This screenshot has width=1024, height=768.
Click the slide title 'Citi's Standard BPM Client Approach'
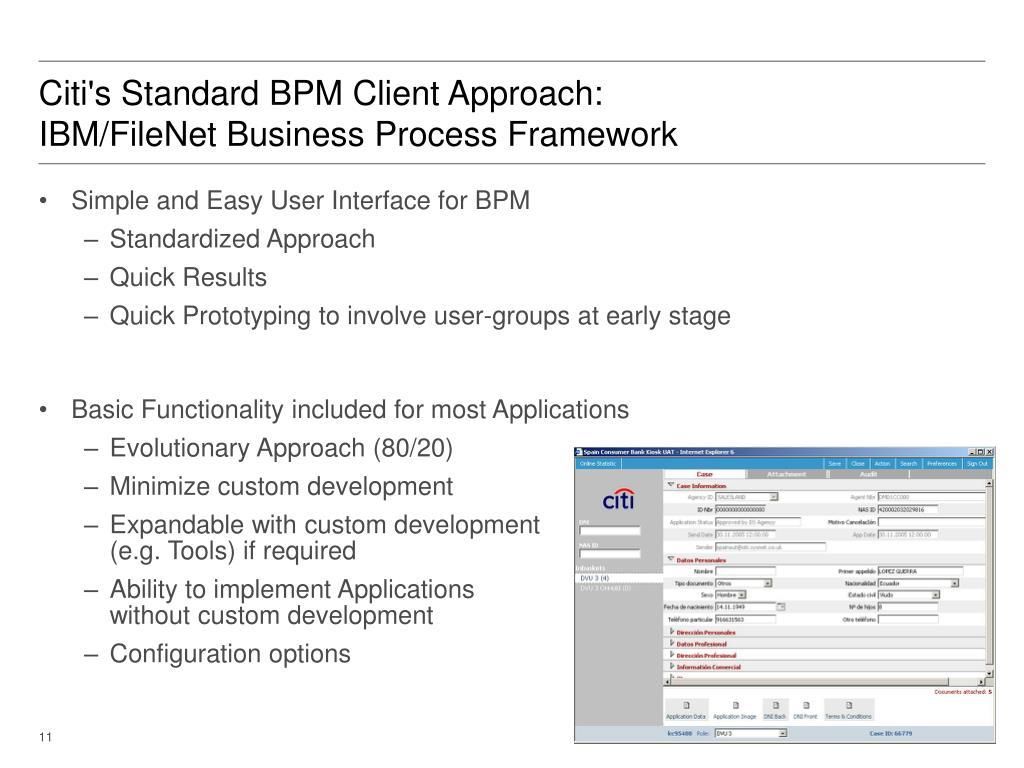pos(321,93)
